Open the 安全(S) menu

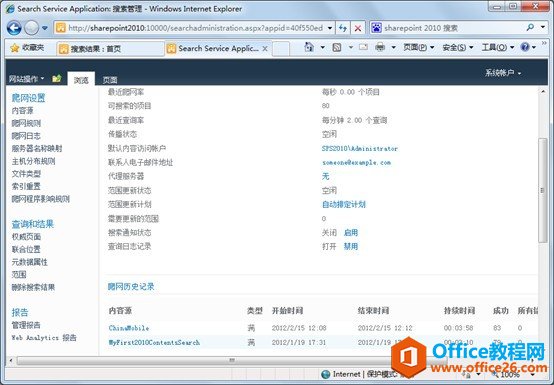(458, 48)
